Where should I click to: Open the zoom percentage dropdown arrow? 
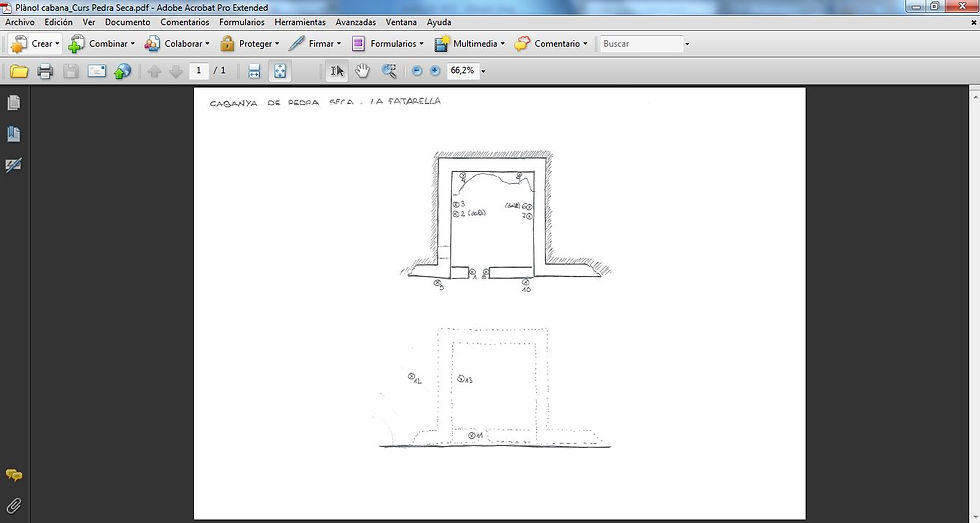point(483,71)
